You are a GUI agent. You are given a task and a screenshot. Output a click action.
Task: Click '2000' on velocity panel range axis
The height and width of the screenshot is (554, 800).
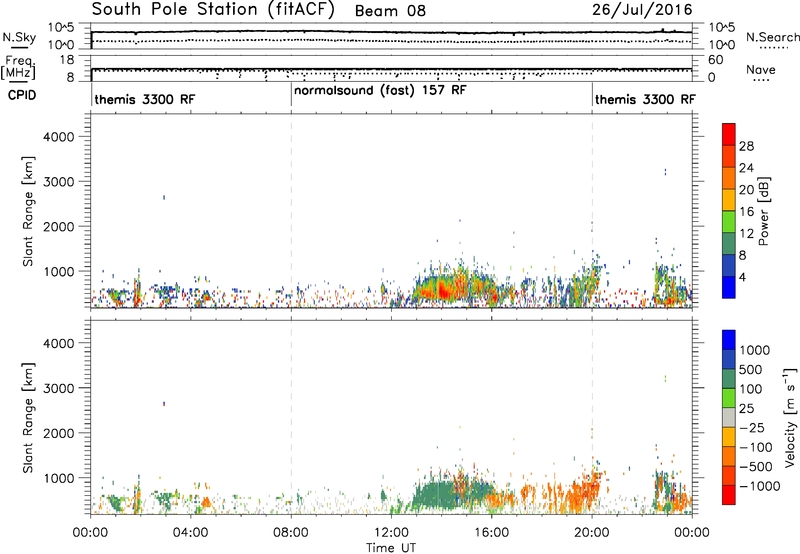59,433
